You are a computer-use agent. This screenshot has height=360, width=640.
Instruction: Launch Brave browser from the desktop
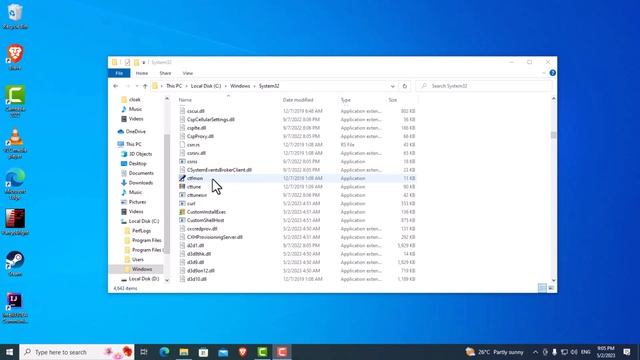[15, 57]
